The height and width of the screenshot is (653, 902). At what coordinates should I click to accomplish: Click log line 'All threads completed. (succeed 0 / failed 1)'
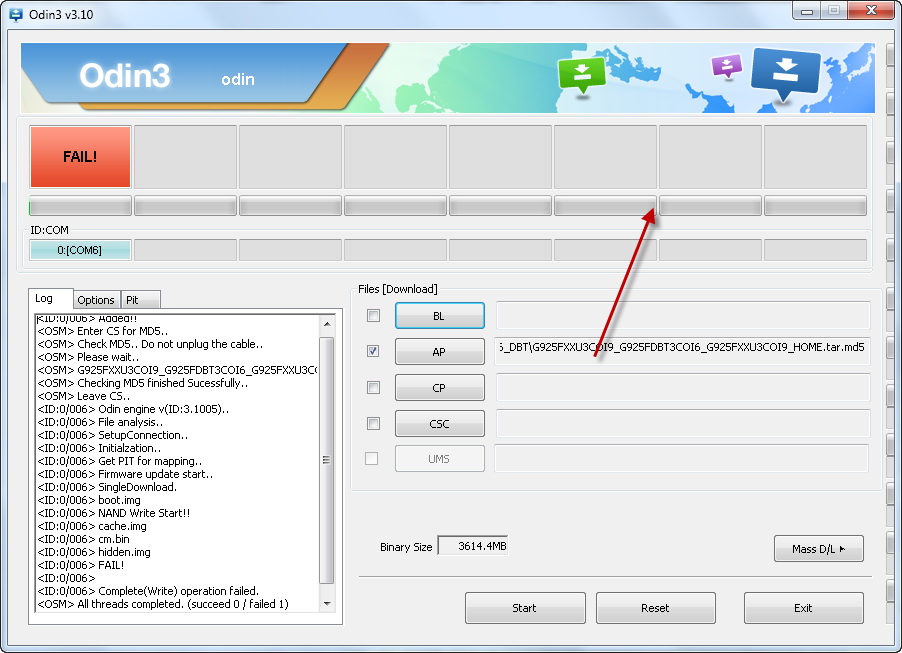[x=163, y=604]
